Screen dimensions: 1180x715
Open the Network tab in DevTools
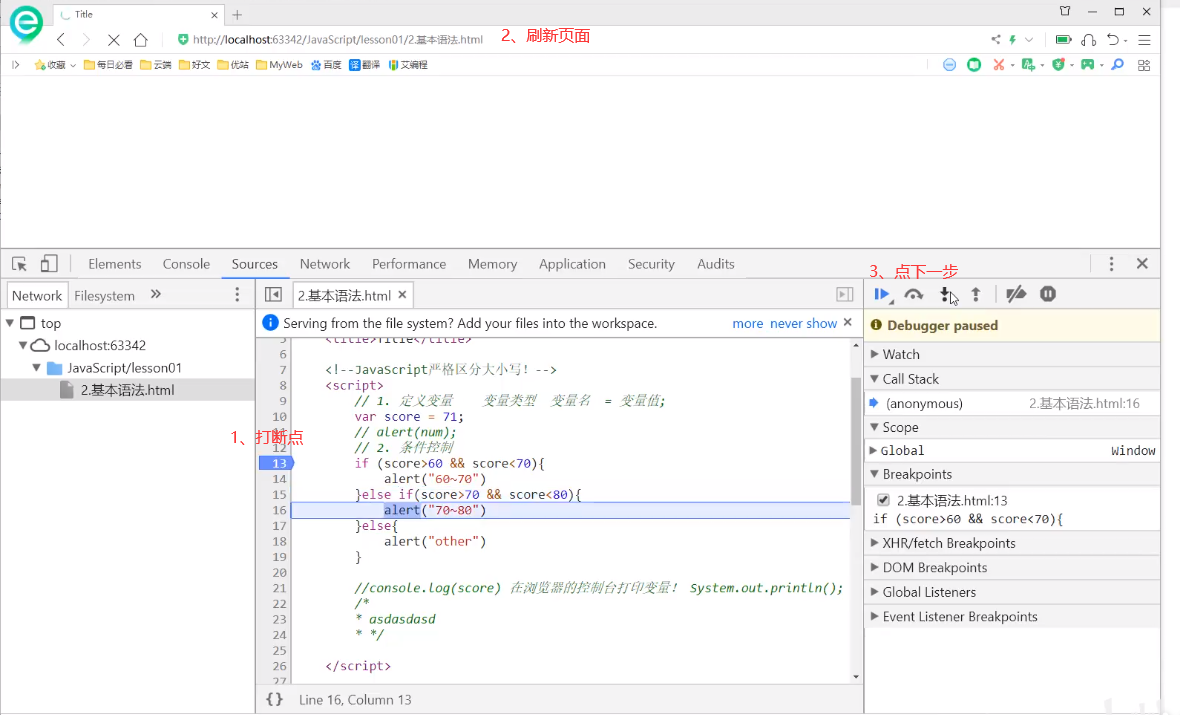325,264
